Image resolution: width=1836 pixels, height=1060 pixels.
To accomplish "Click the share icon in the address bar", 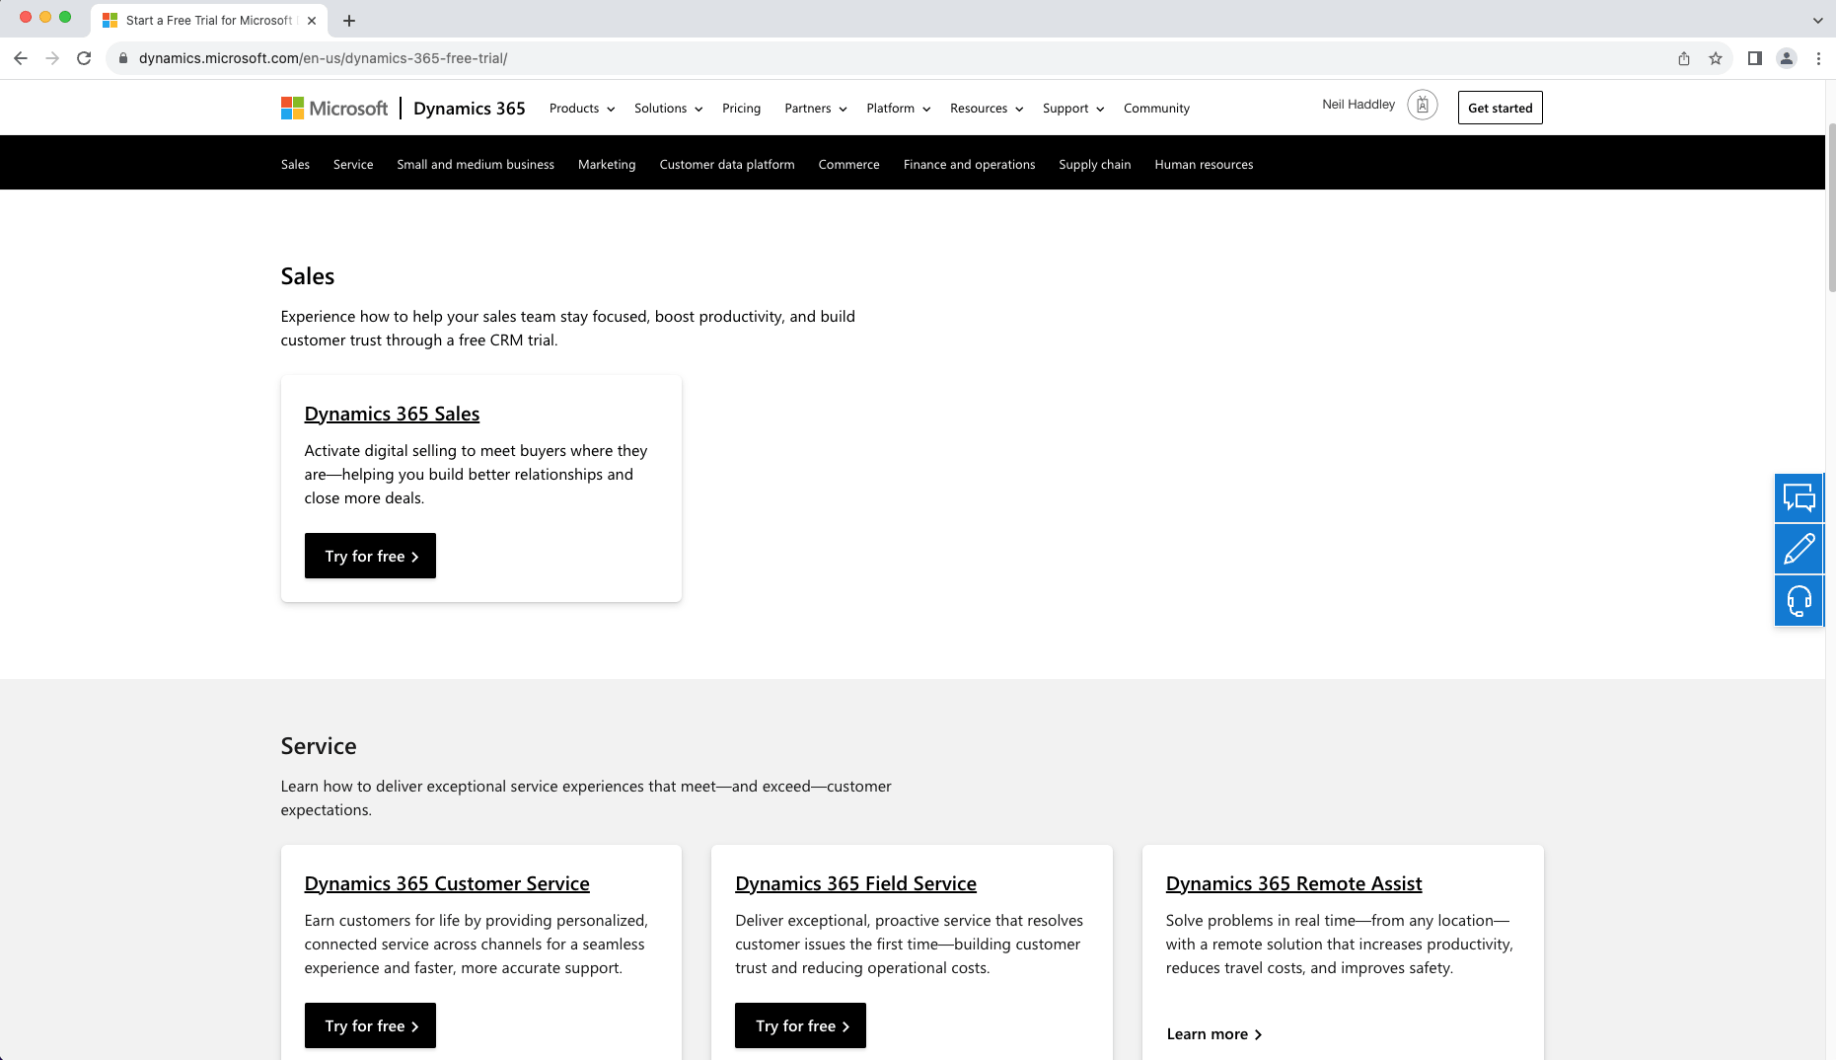I will tap(1684, 58).
